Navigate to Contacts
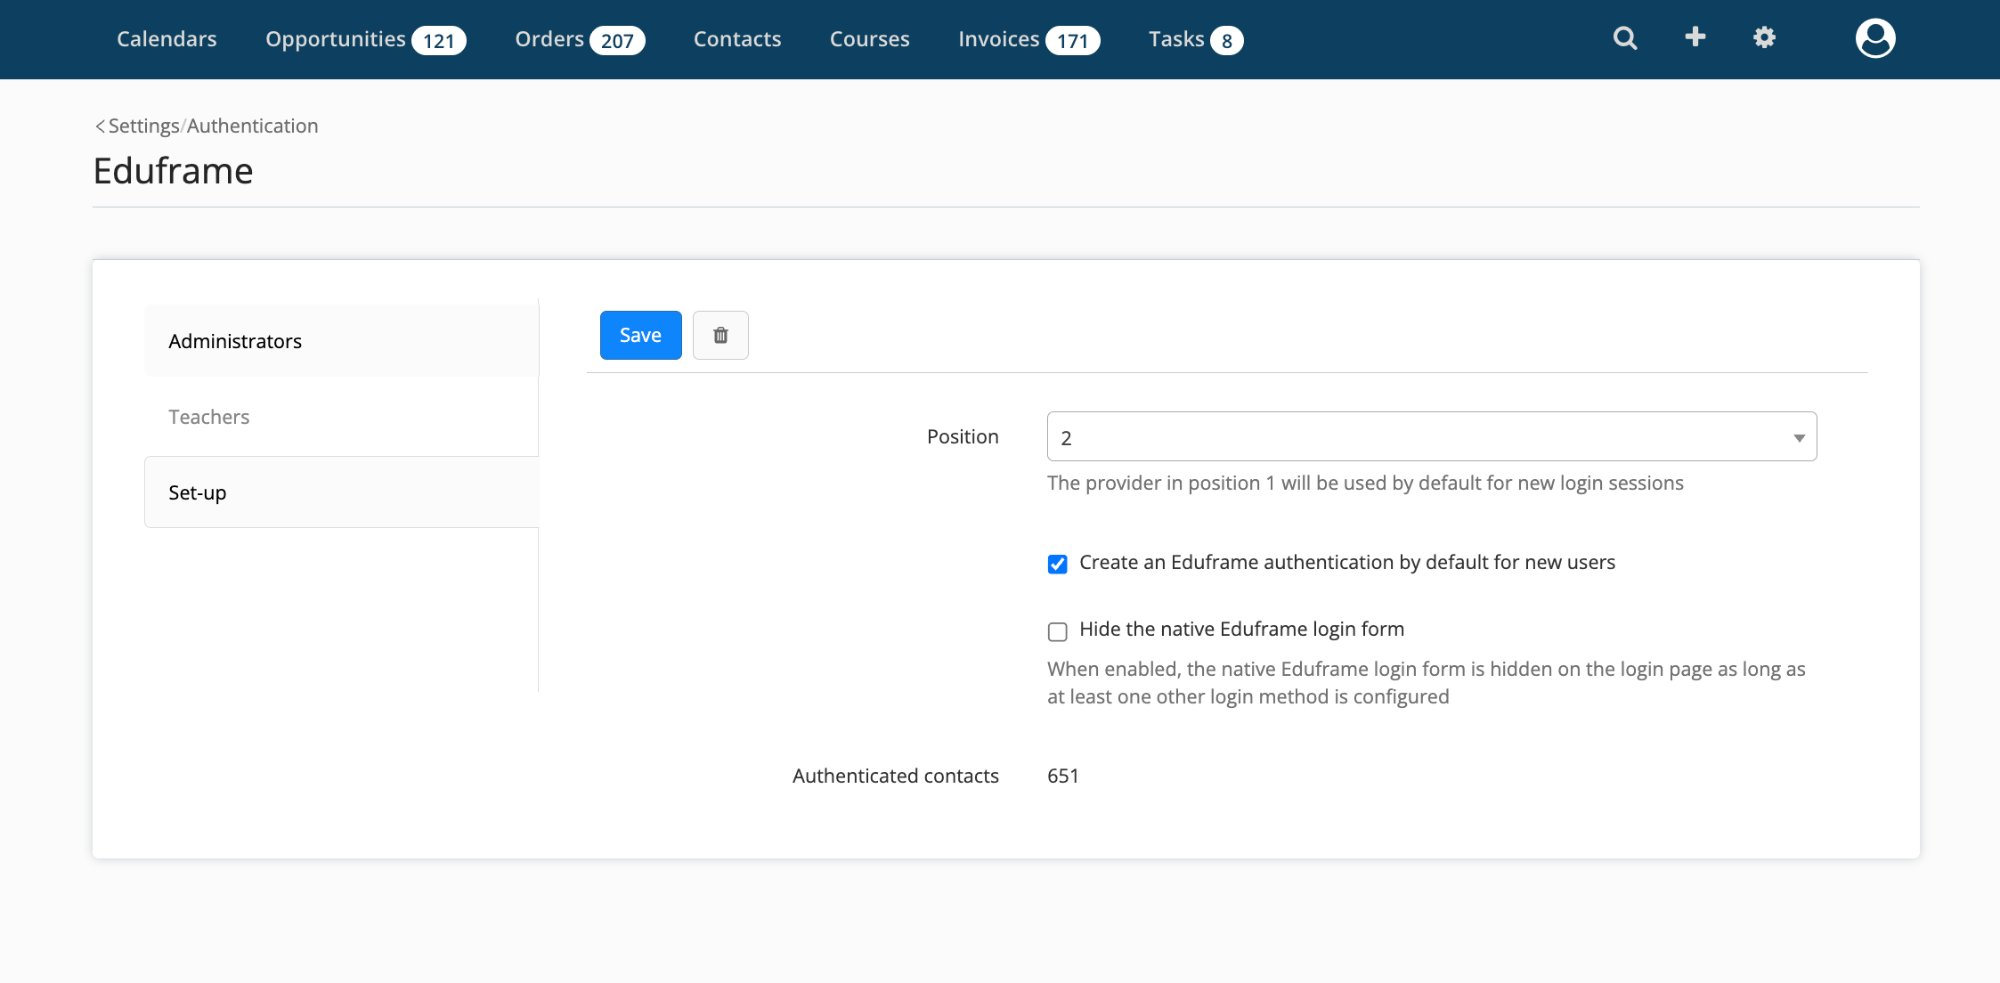Viewport: 2000px width, 983px height. click(x=737, y=39)
